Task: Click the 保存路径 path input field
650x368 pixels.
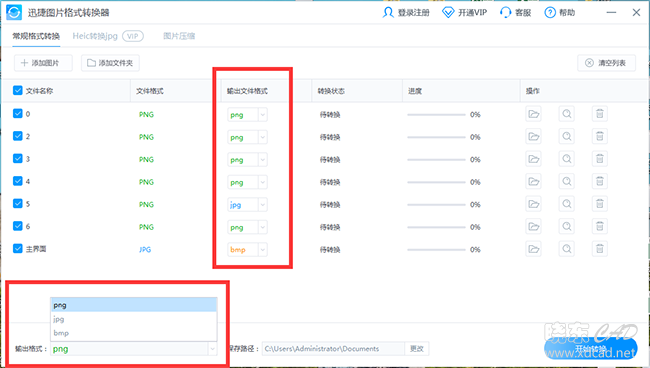Action: (x=333, y=349)
